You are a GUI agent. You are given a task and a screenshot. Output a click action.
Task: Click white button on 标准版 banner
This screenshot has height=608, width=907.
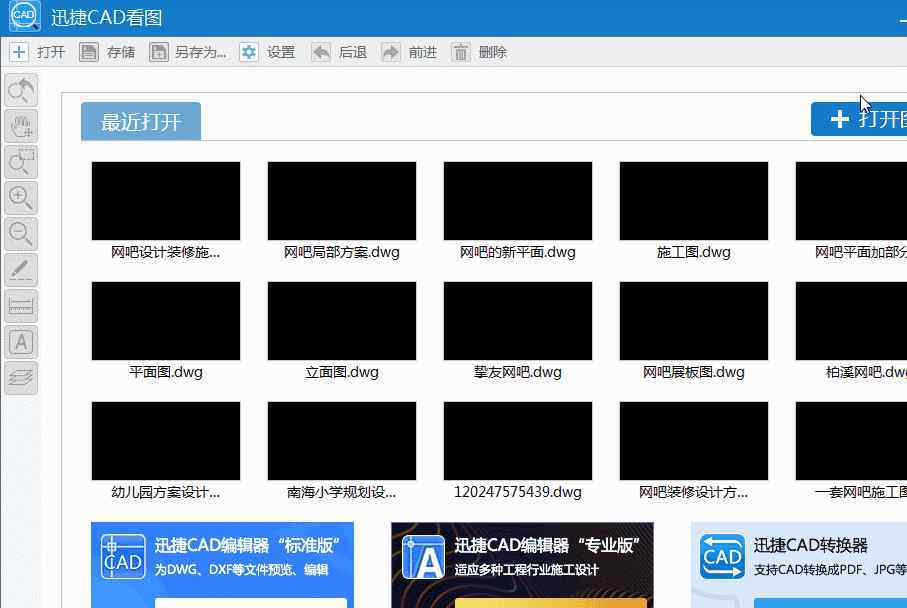point(250,603)
